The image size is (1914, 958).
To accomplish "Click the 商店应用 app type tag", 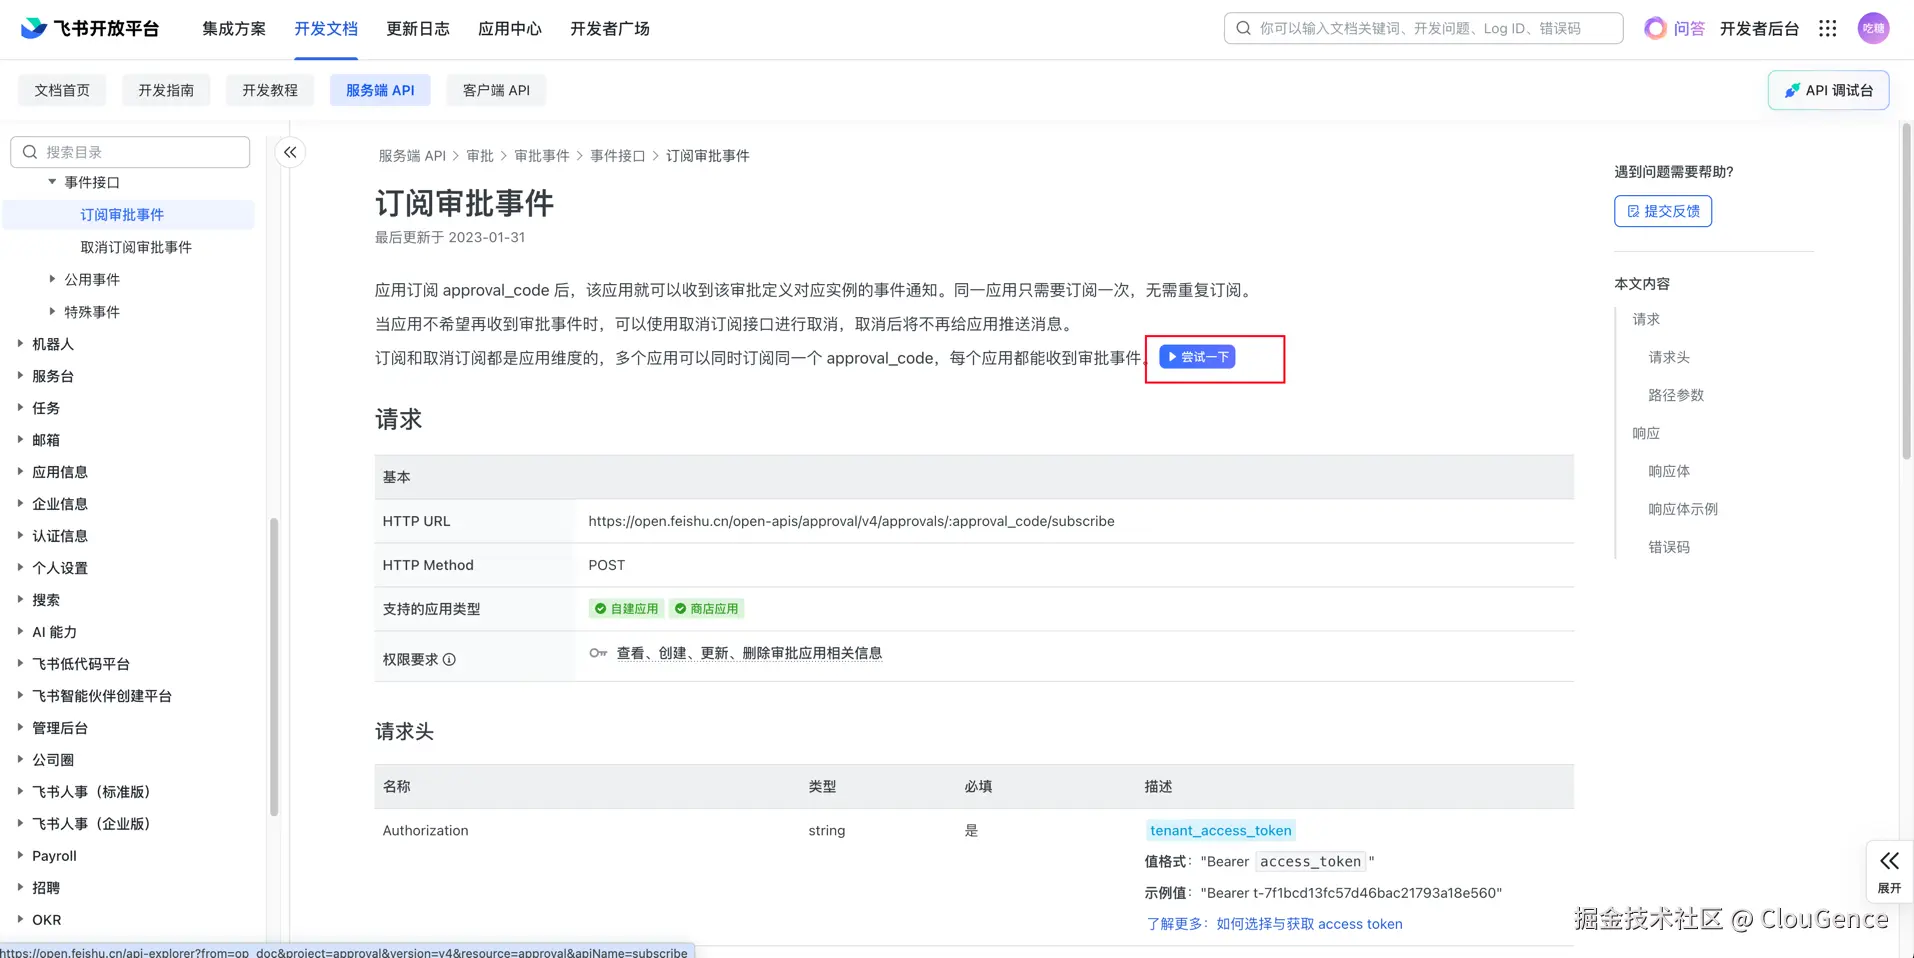I will click(x=706, y=608).
